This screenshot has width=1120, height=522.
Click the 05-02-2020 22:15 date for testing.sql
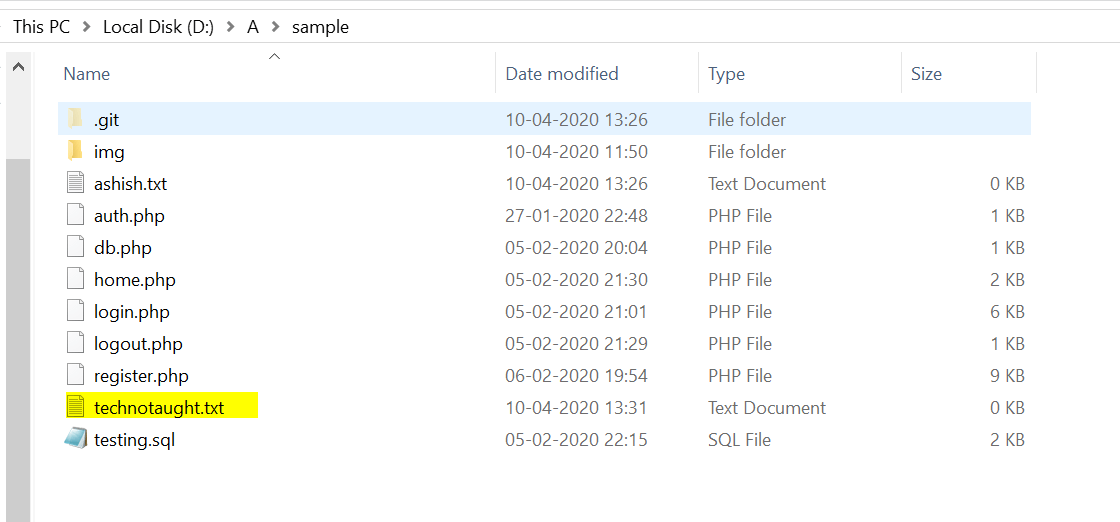point(576,440)
